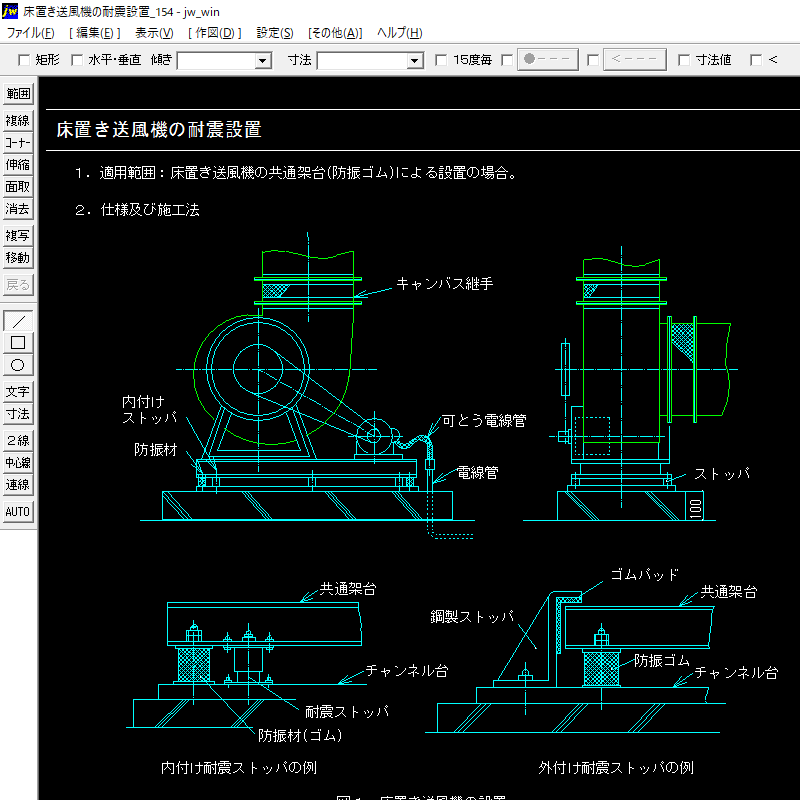Select the line drawing tool icon
This screenshot has width=800, height=800.
point(18,321)
